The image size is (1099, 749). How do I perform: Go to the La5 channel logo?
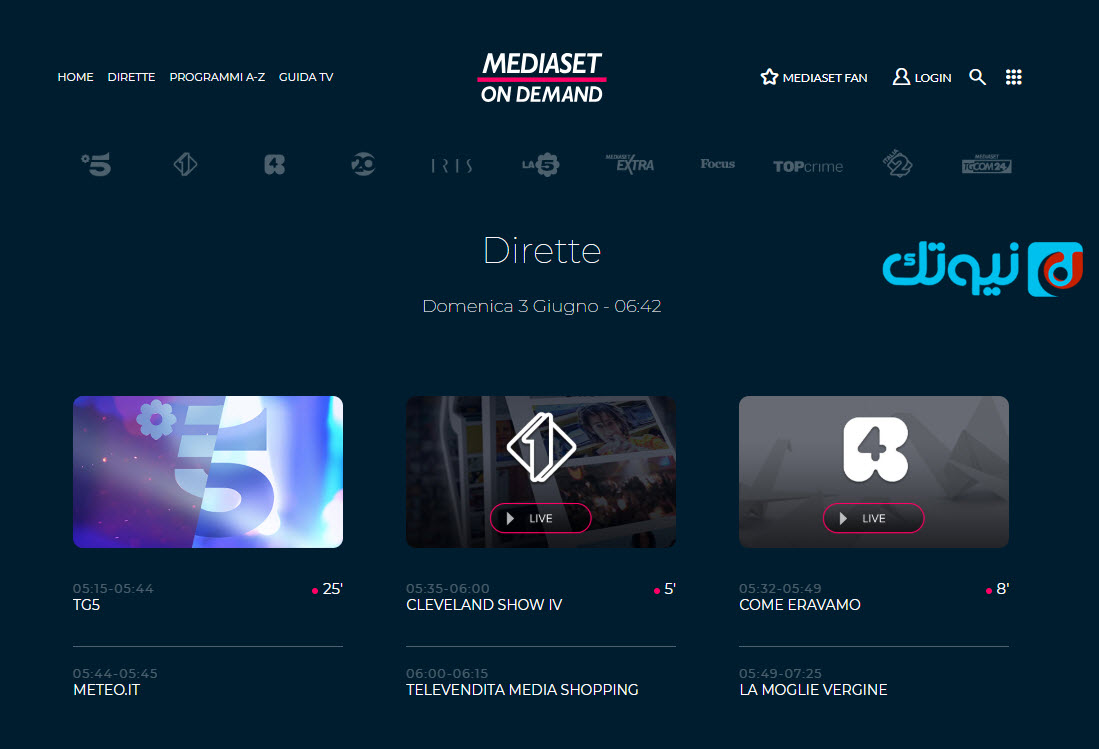pos(540,165)
